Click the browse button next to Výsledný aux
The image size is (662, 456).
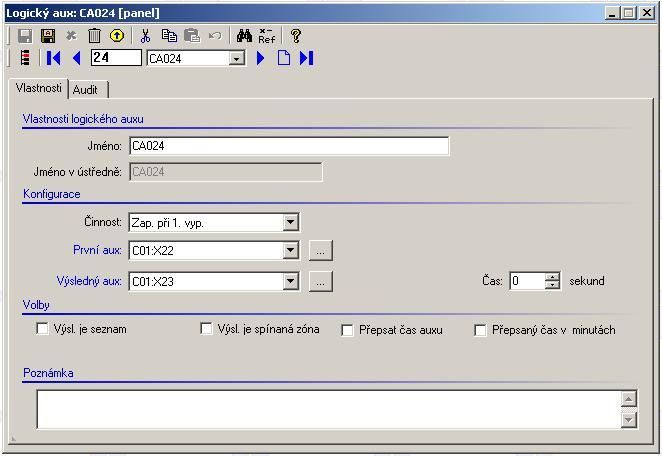[319, 282]
